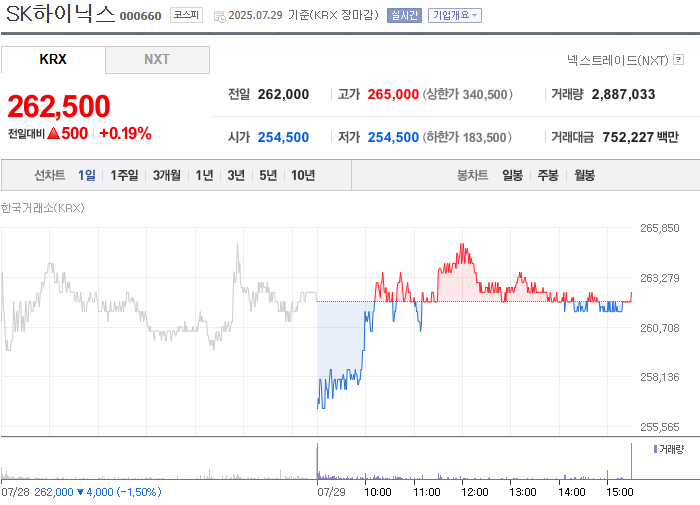Click the calendar clock icon beside date
Screen dimensions: 700x505
point(219,17)
